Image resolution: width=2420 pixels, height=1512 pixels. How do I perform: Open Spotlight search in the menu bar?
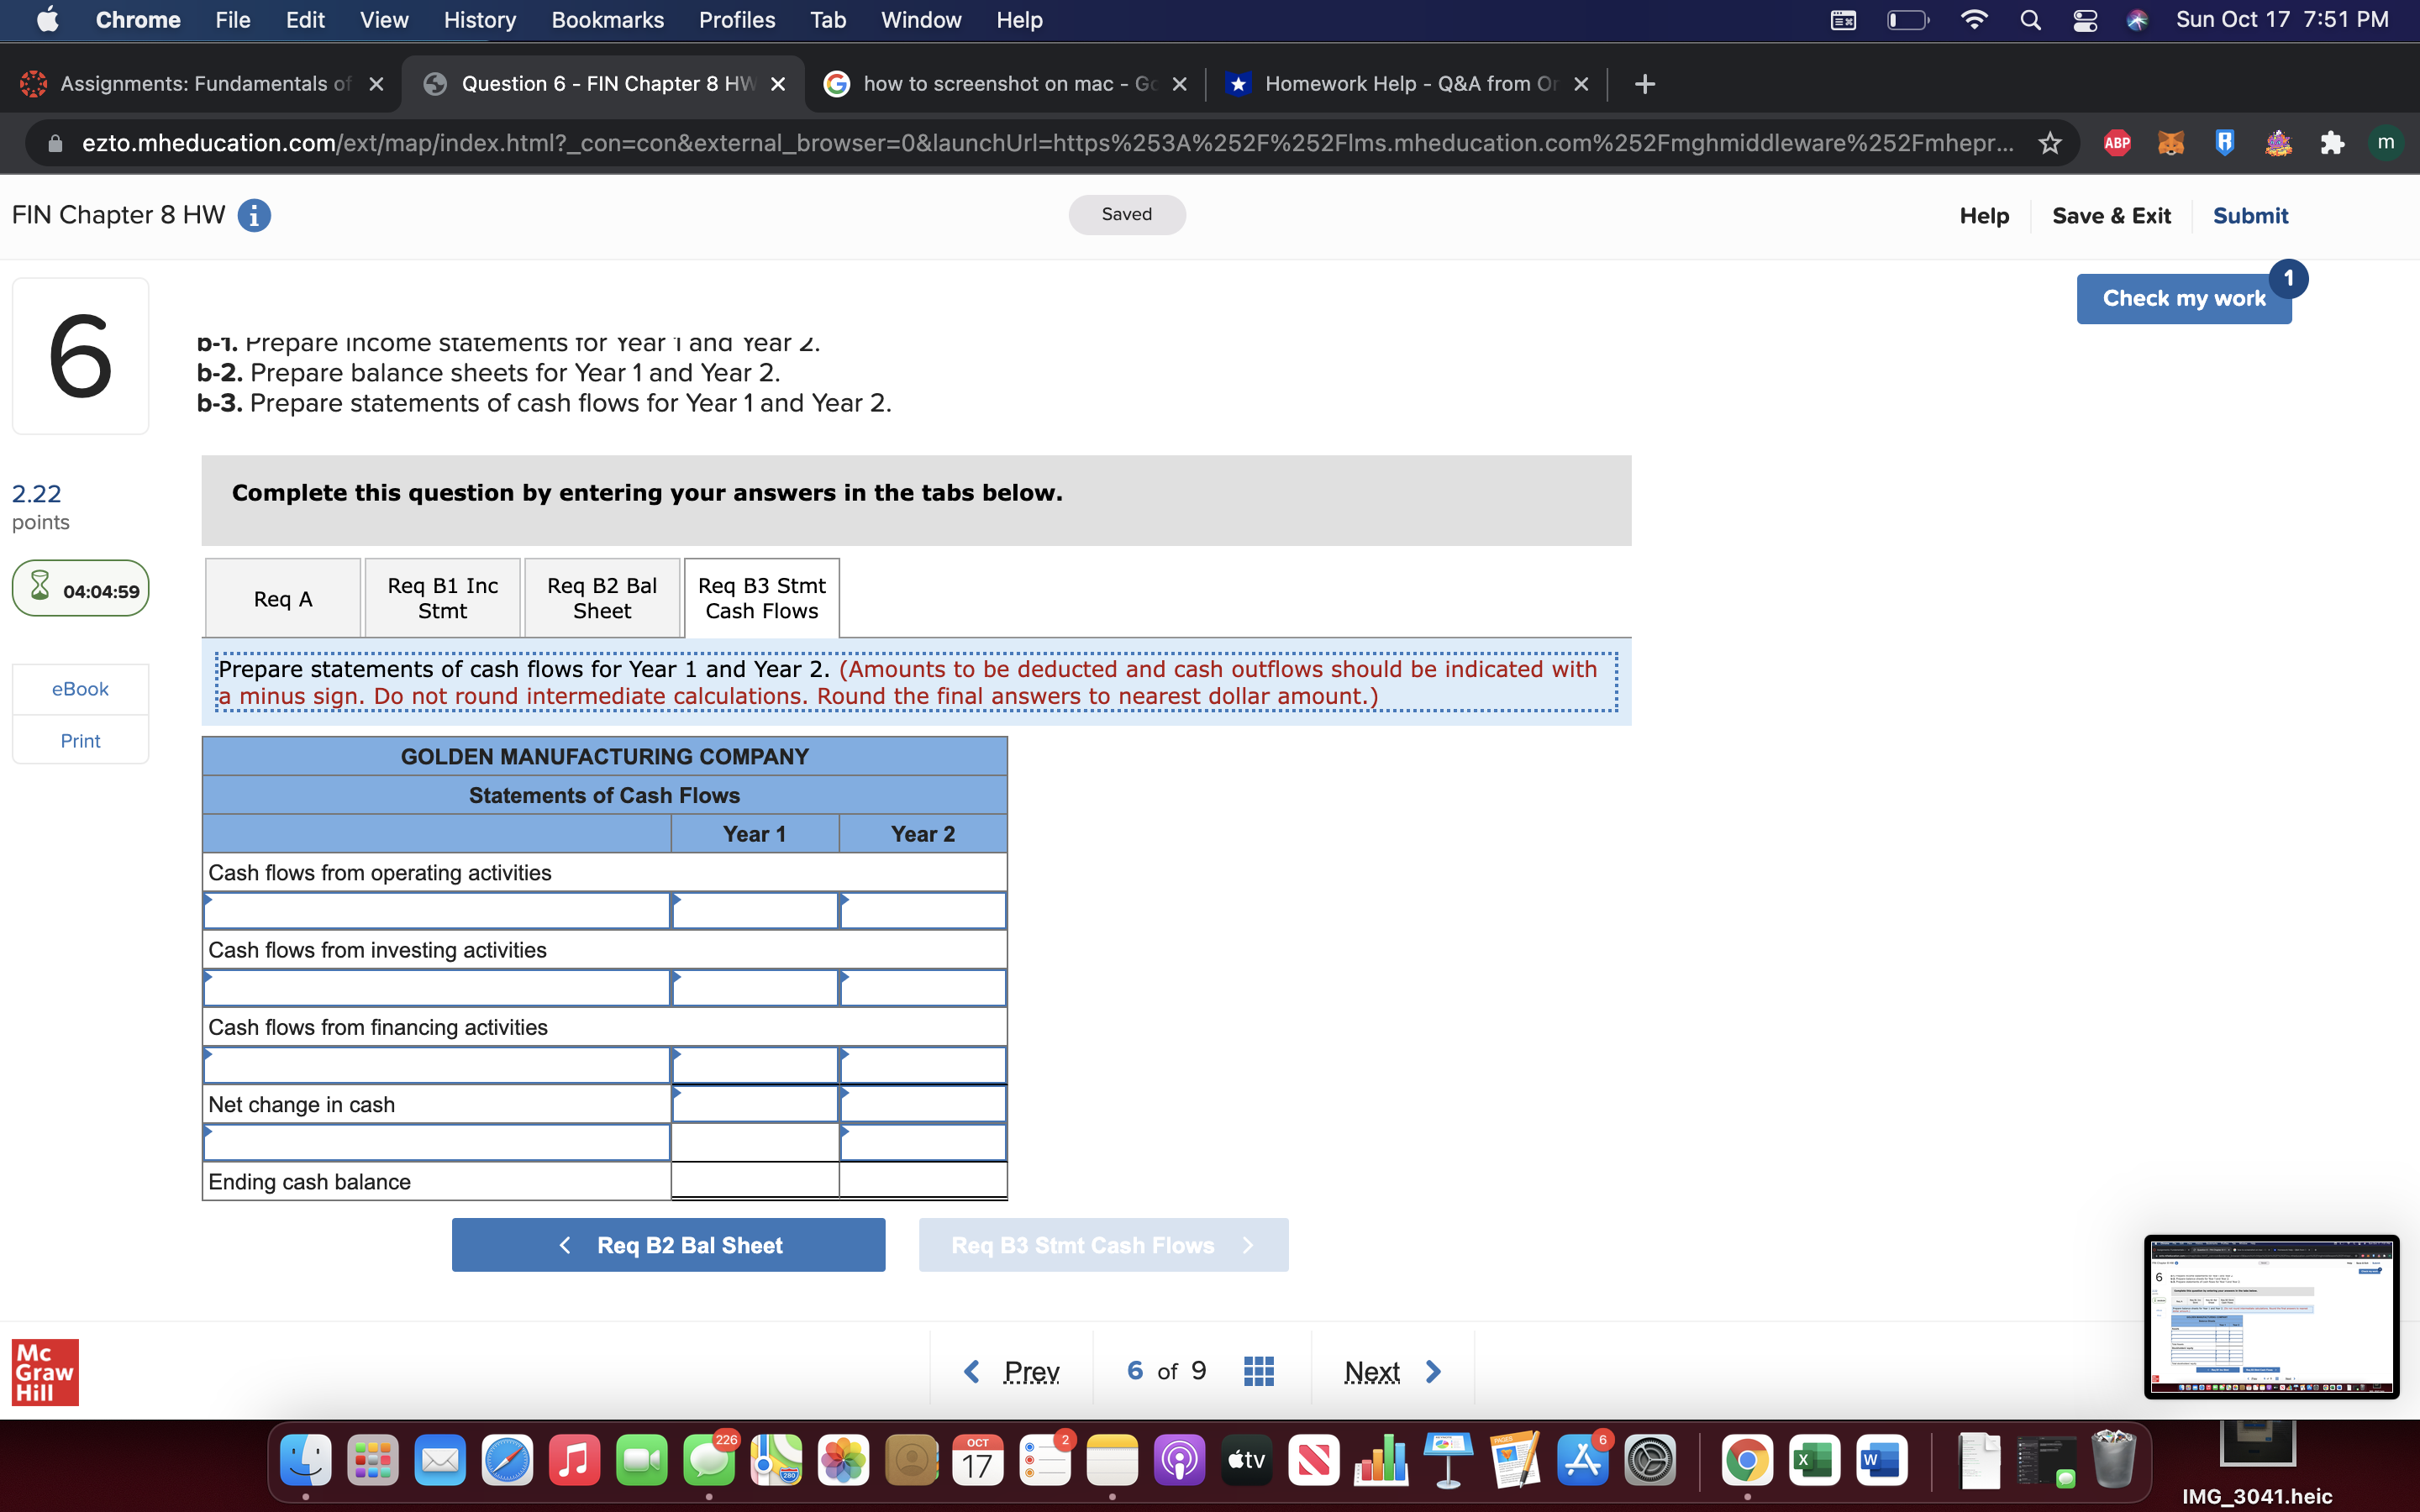pyautogui.click(x=2030, y=19)
